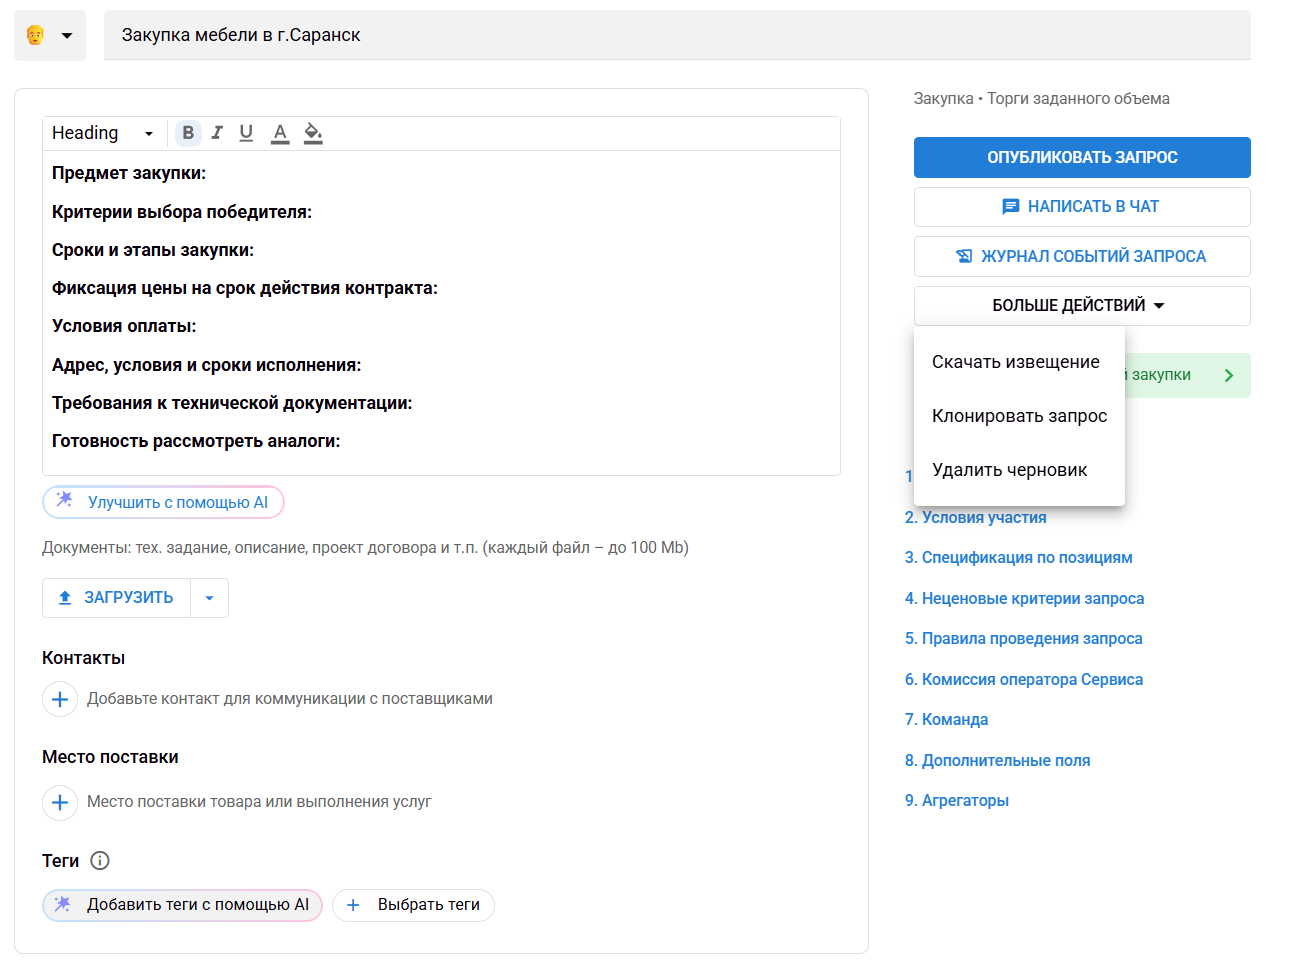Expand the ЗАГРУЗИТЬ upload options arrow
This screenshot has width=1306, height=971.
(x=210, y=598)
